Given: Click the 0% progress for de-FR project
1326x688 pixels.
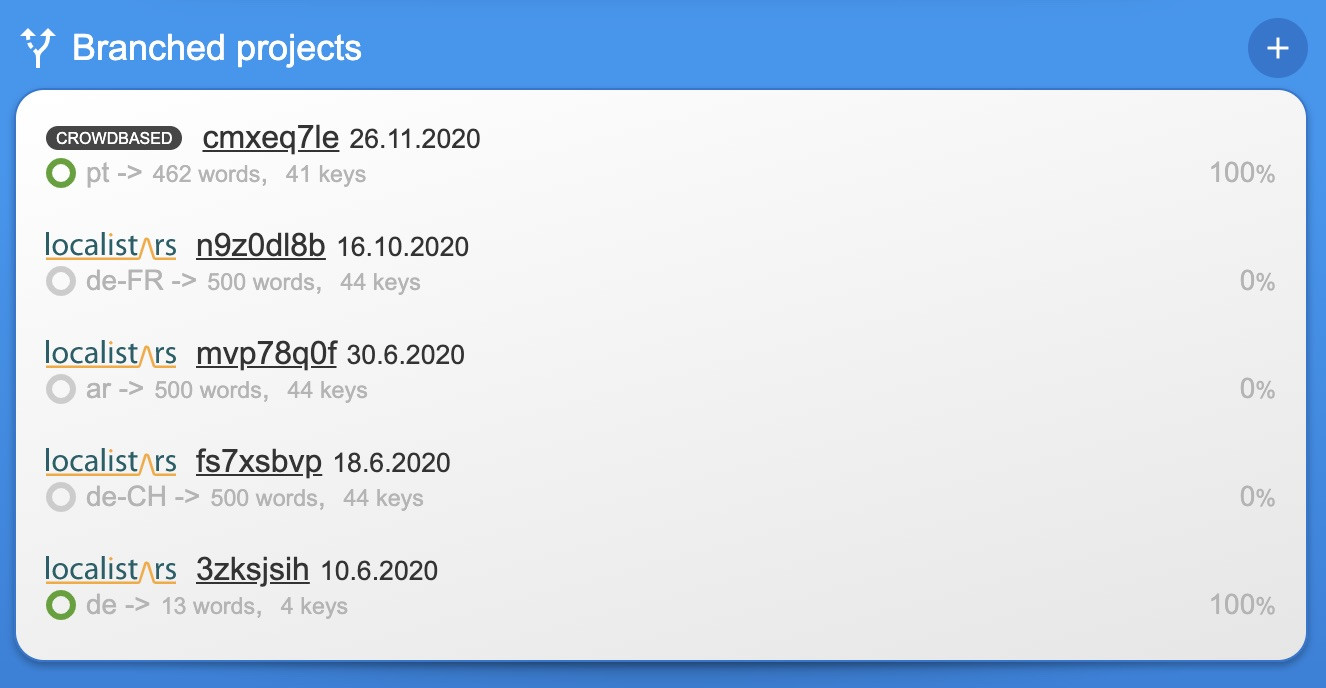Looking at the screenshot, I should (x=1257, y=282).
